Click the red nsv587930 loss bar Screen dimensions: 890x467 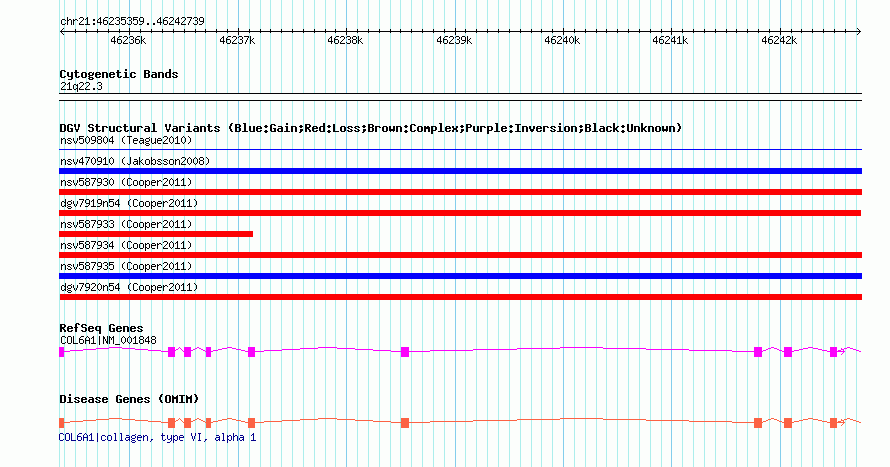pyautogui.click(x=460, y=192)
